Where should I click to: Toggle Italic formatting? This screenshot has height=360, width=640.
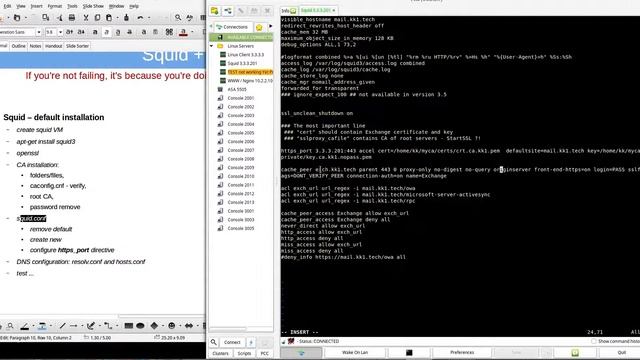(x=107, y=32)
